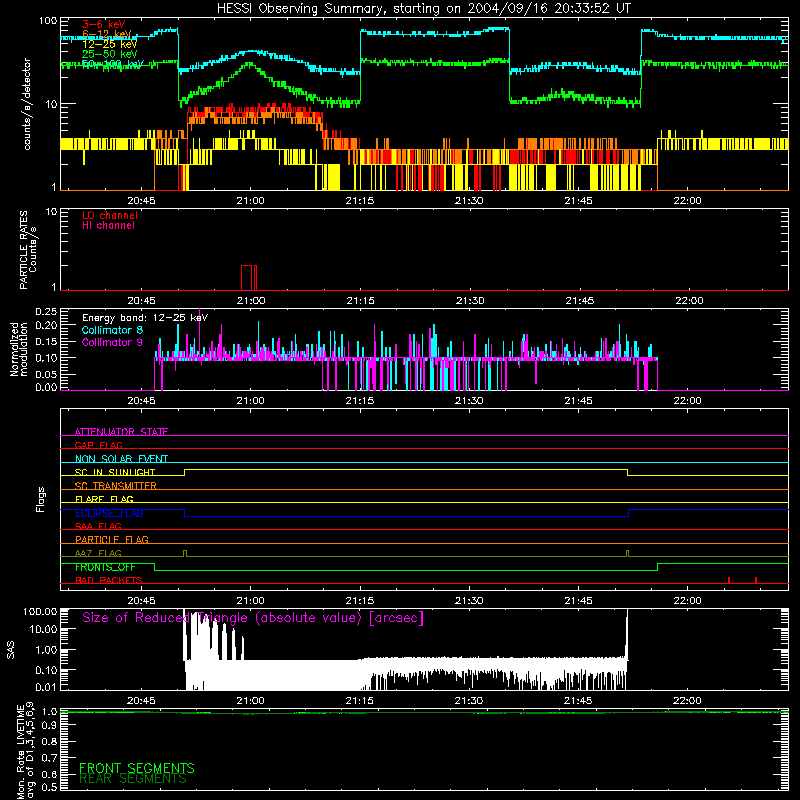Image resolution: width=800 pixels, height=800 pixels.
Task: Select the blue ECLIPSE_FLAG label
Action: (109, 513)
